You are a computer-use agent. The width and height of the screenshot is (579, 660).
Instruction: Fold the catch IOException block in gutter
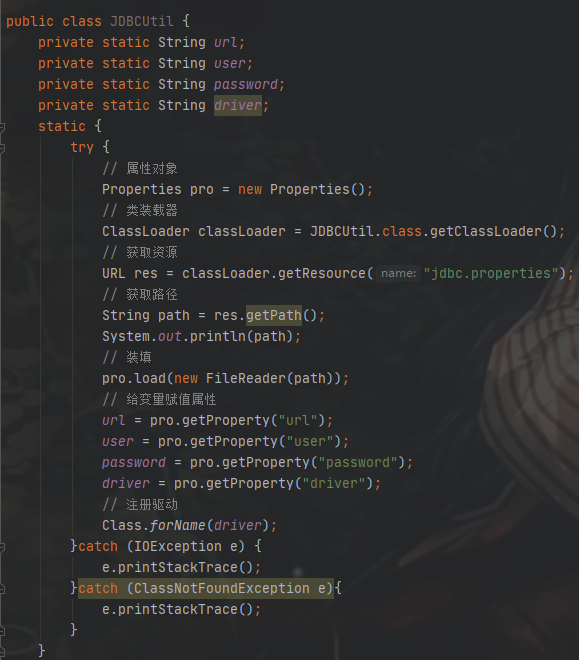click(x=2, y=547)
